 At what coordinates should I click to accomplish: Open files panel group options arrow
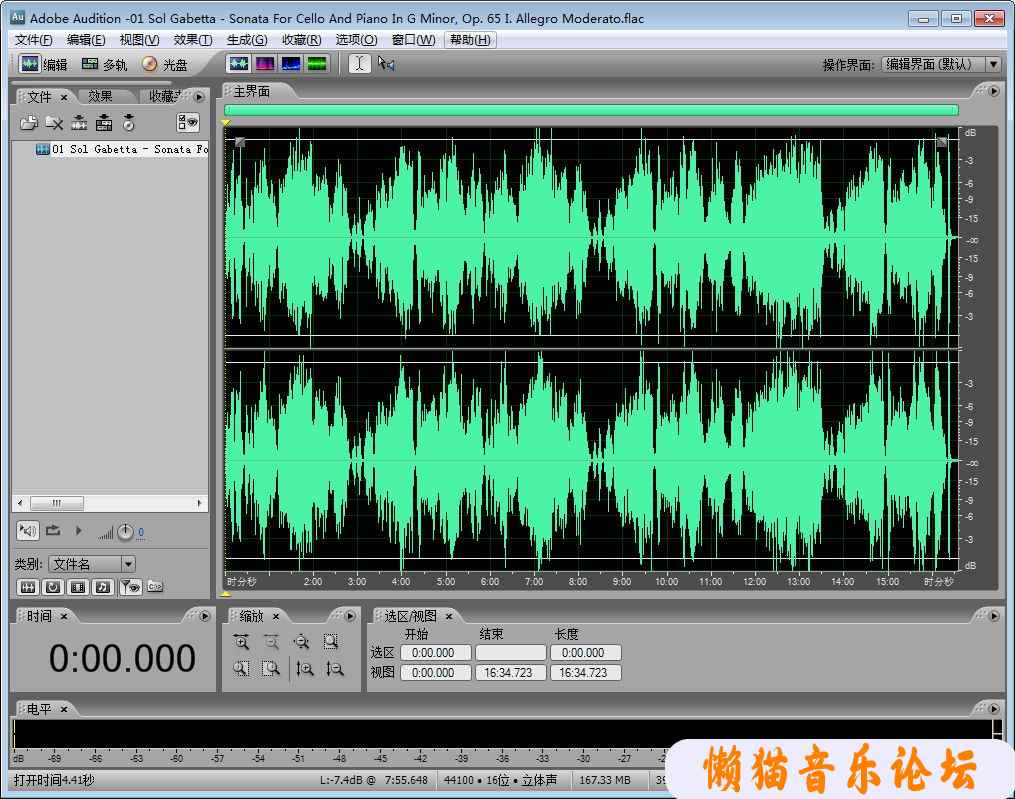[199, 96]
